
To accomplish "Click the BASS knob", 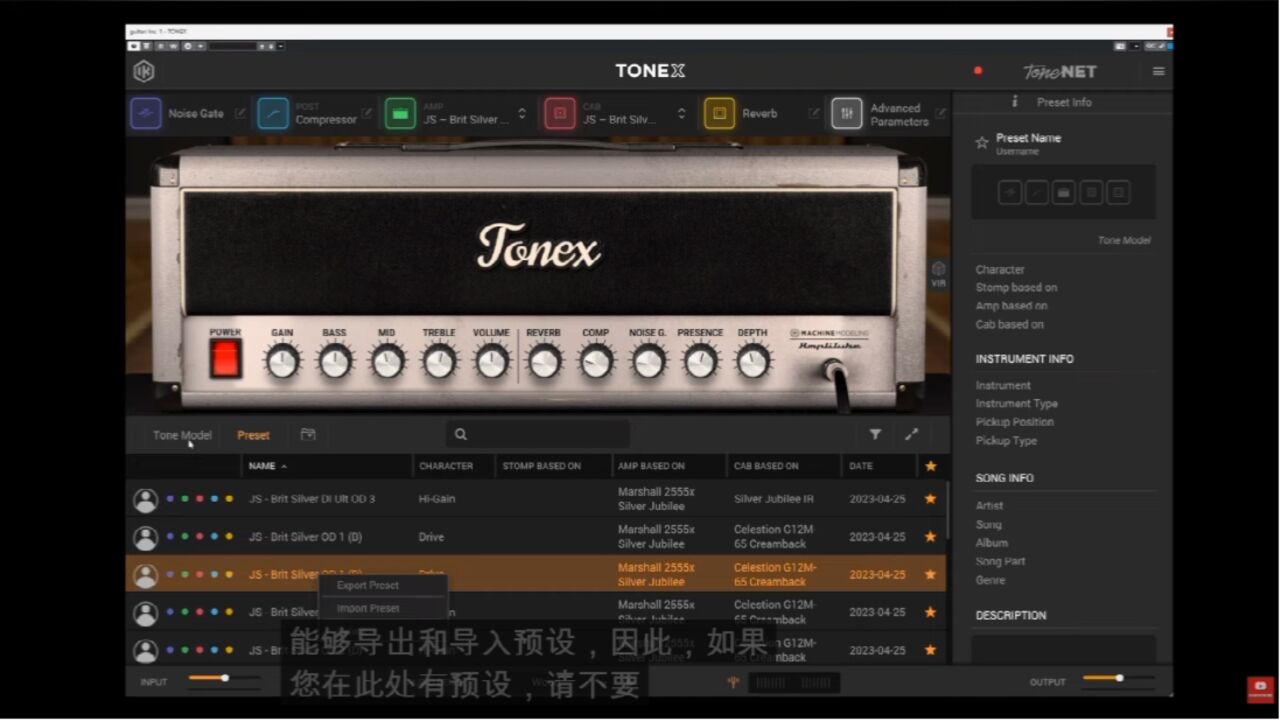I will click(x=335, y=360).
